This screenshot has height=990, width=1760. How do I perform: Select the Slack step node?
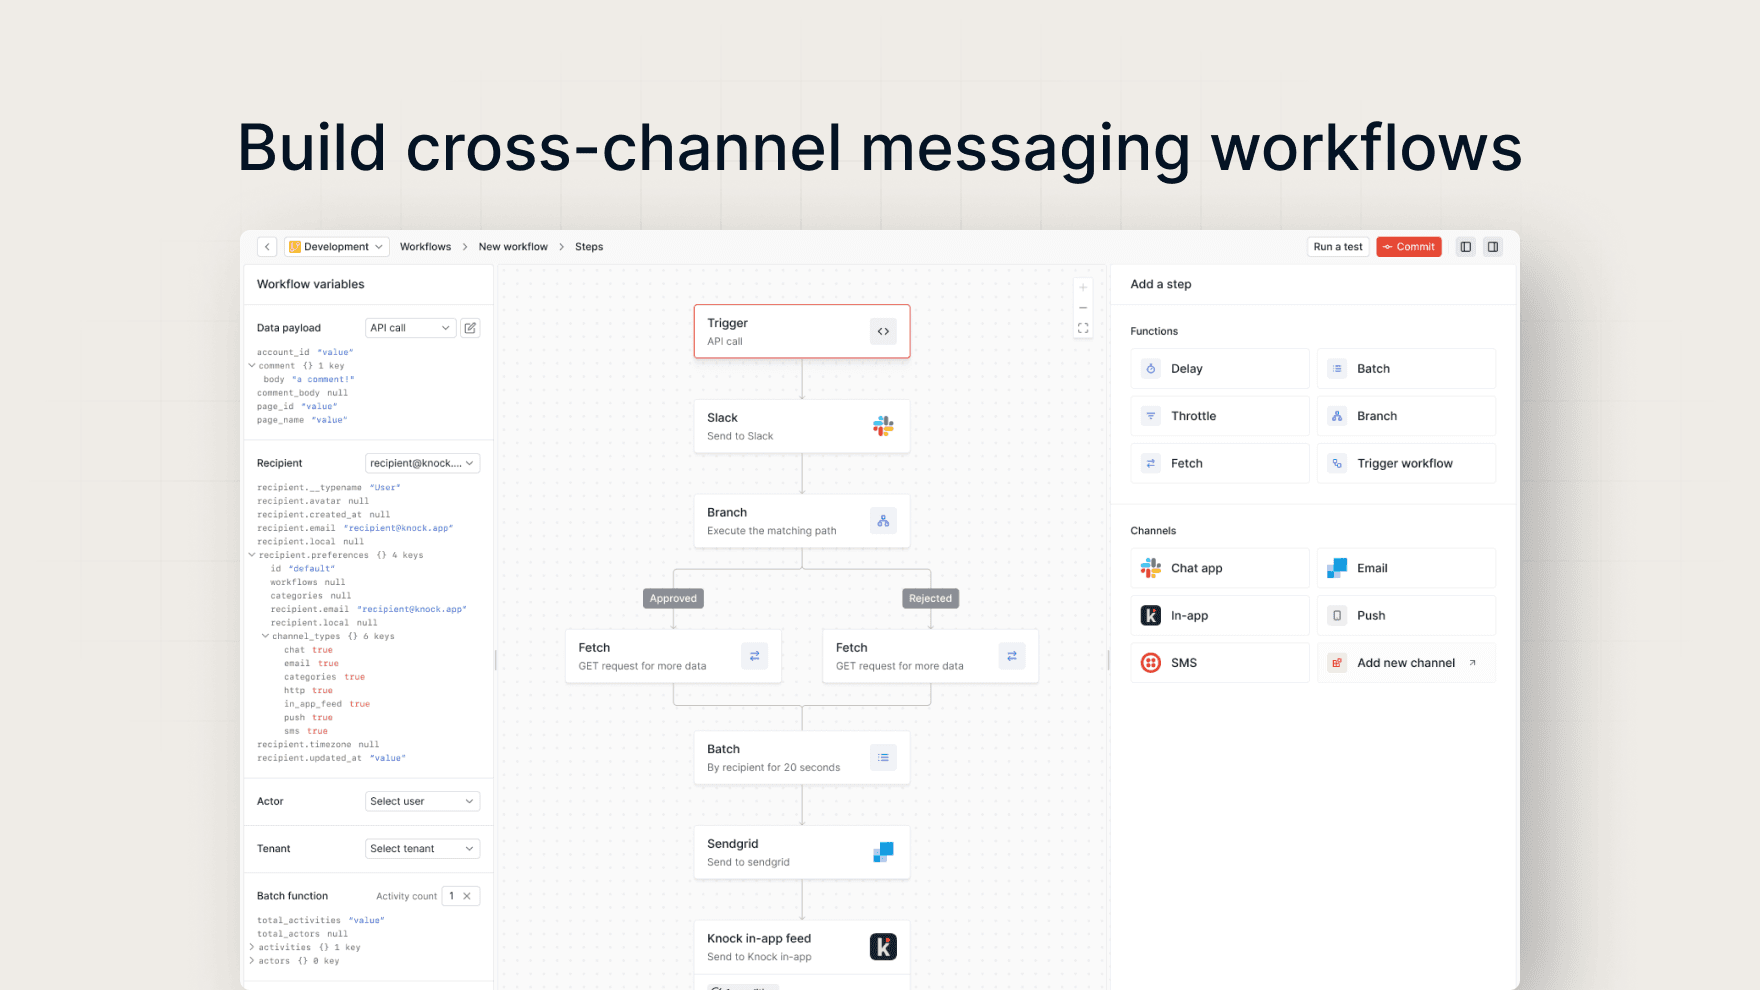coord(801,427)
